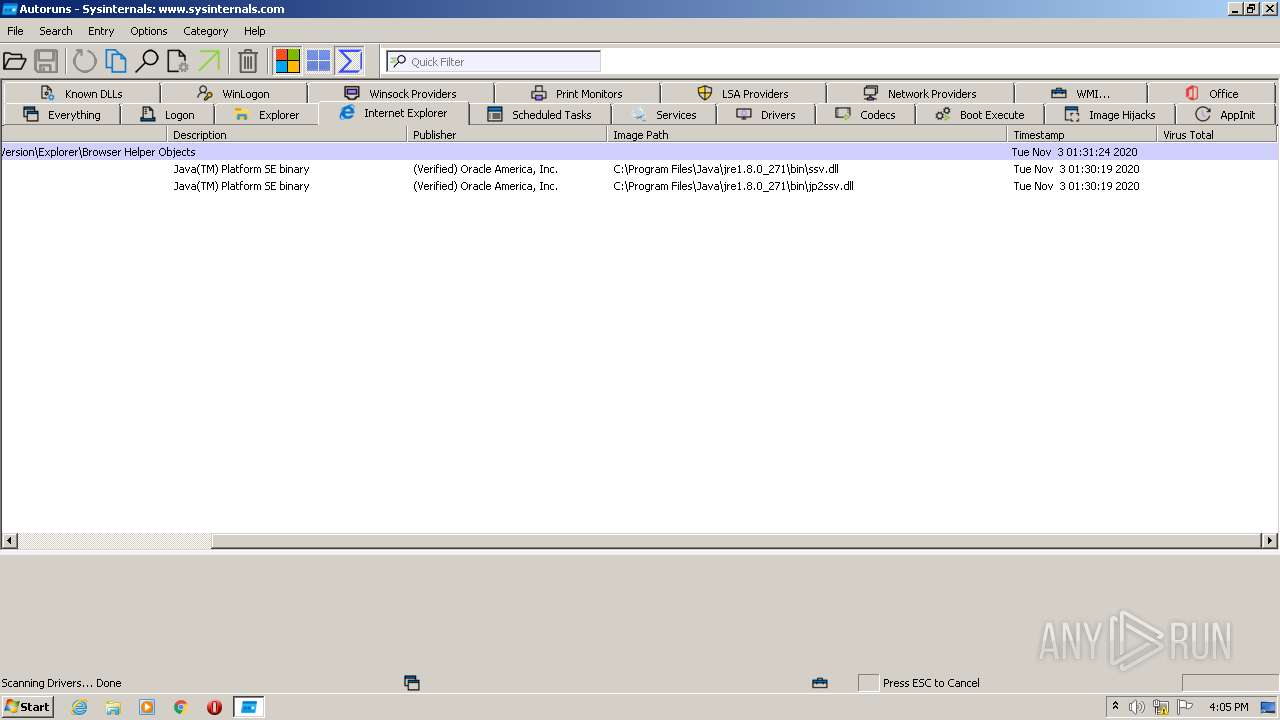
Task: Sort by the Image Path column header
Action: click(x=807, y=134)
